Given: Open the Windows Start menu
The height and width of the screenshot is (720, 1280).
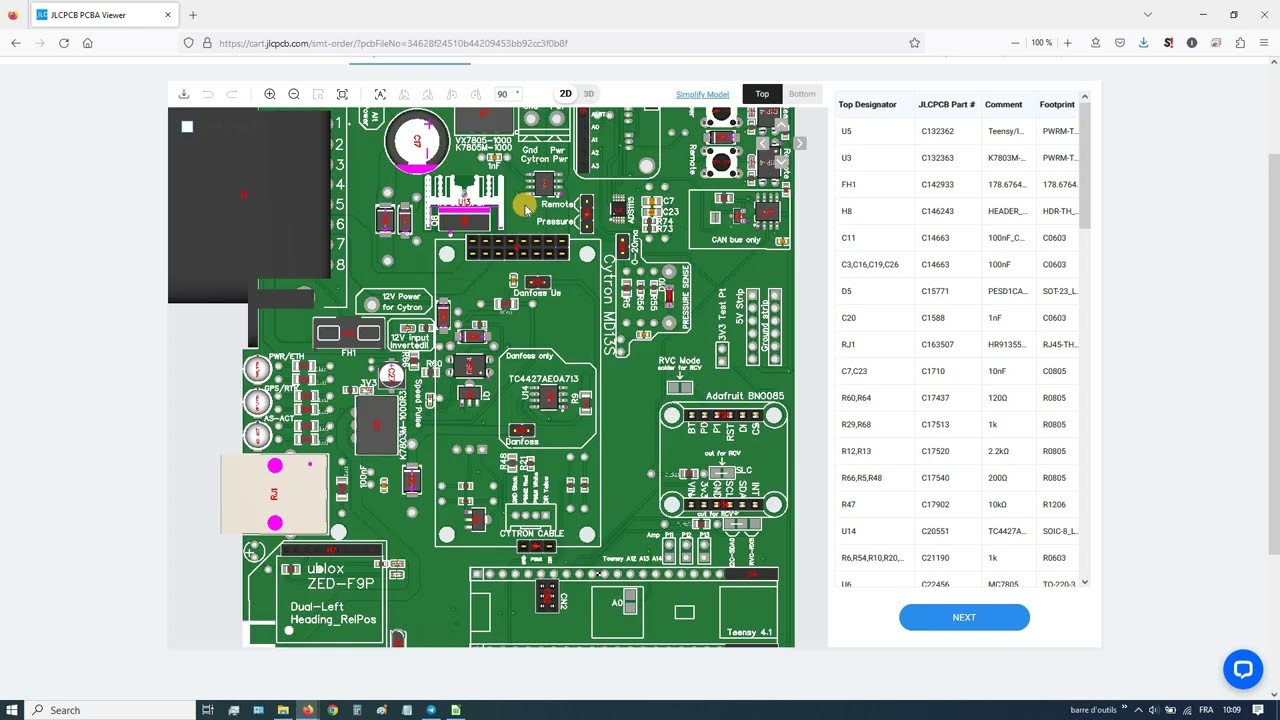Looking at the screenshot, I should point(12,710).
